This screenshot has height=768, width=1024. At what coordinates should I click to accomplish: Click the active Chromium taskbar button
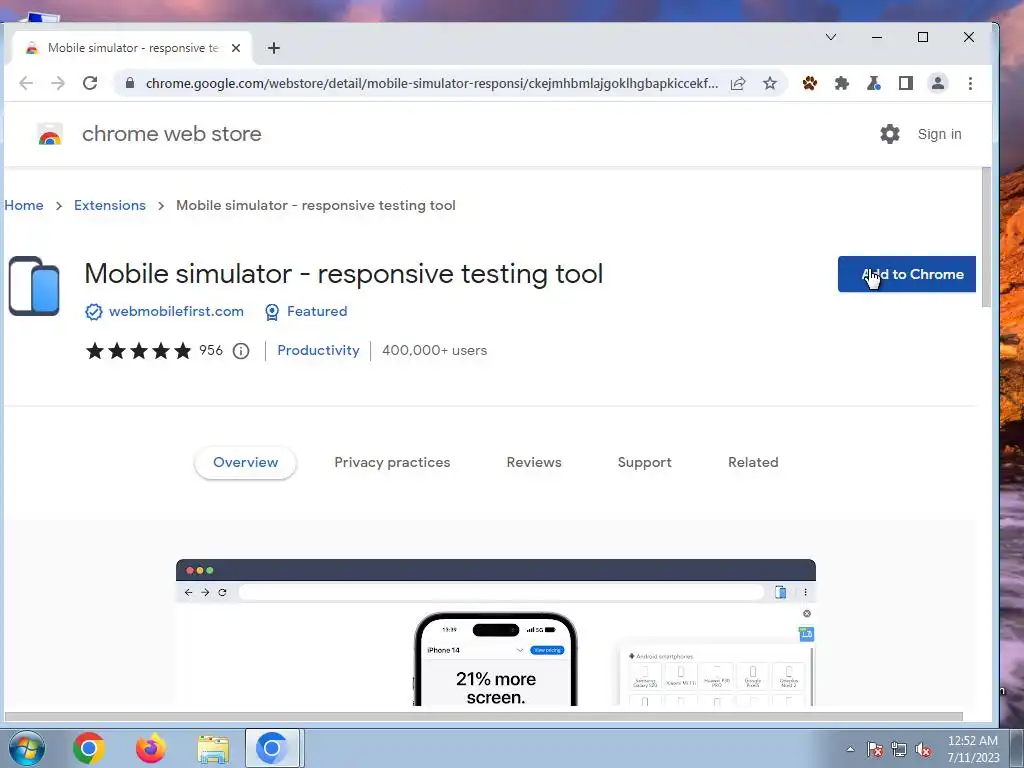272,748
